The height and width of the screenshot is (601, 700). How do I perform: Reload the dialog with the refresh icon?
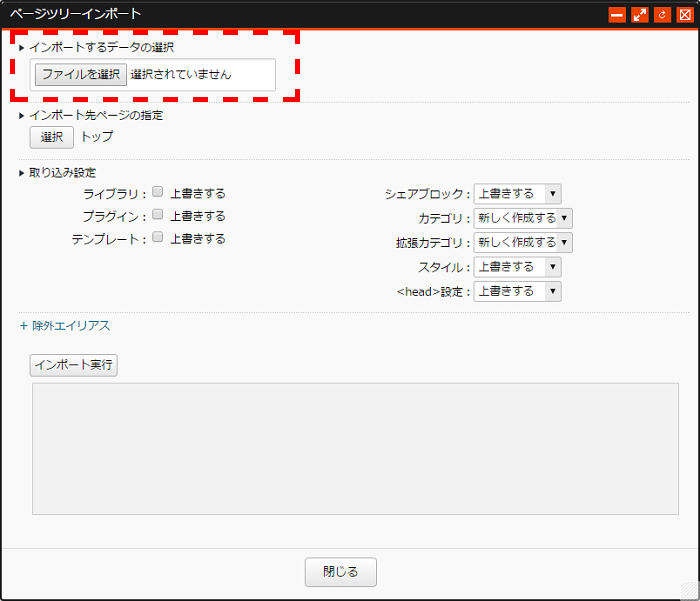pyautogui.click(x=662, y=15)
